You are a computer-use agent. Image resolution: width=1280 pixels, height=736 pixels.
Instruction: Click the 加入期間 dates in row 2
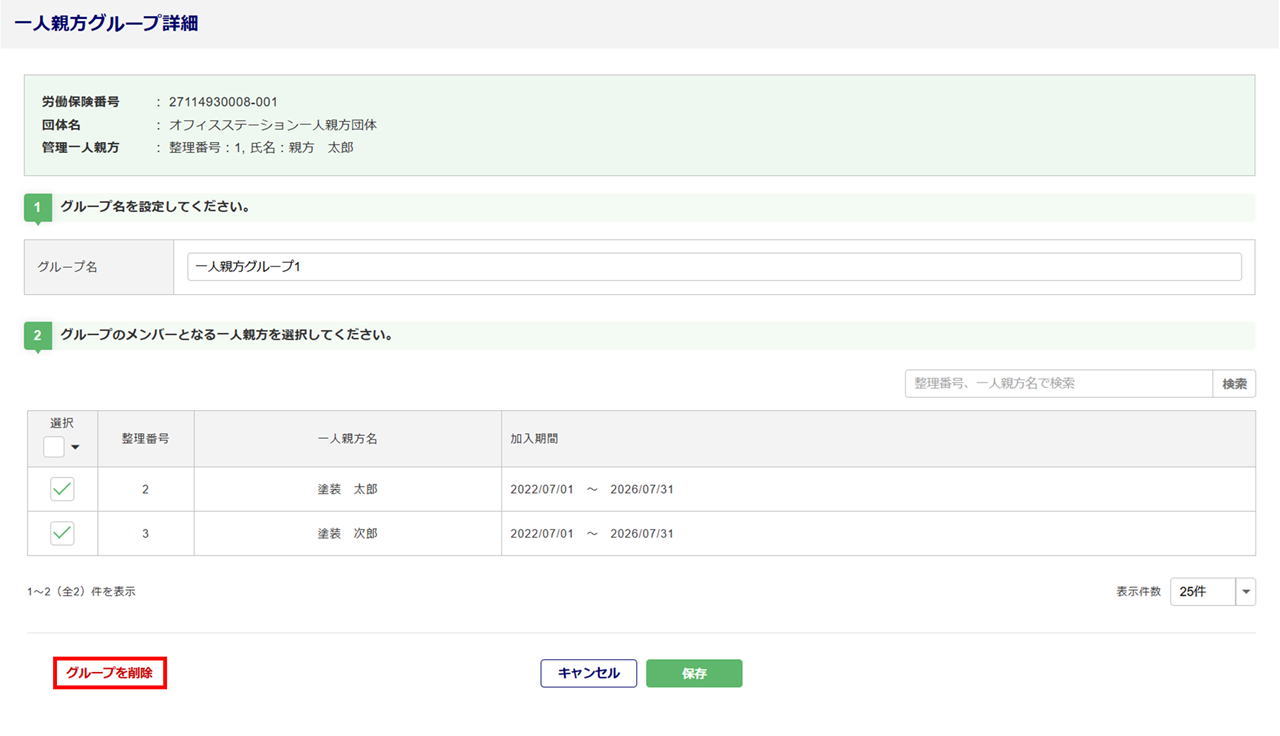(591, 533)
